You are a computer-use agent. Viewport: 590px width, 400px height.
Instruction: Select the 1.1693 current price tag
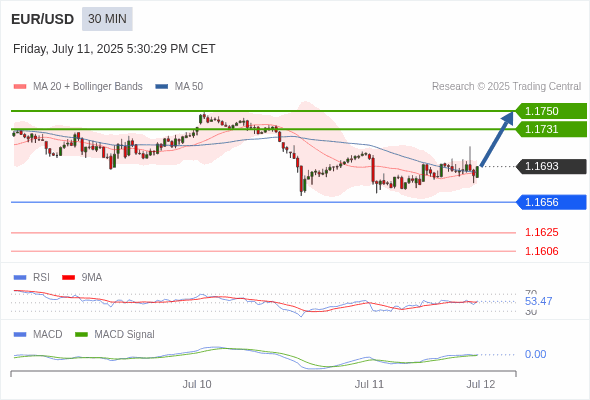551,166
